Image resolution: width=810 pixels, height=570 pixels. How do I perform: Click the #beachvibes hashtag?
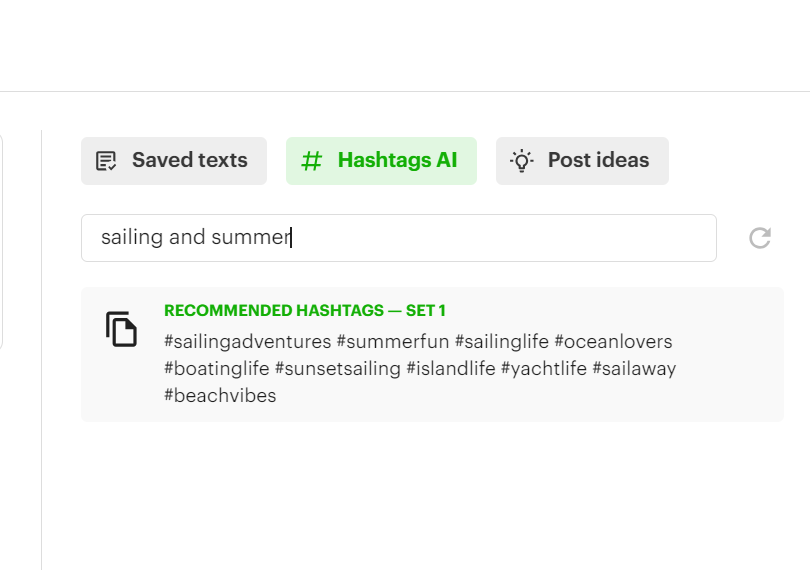tap(220, 396)
